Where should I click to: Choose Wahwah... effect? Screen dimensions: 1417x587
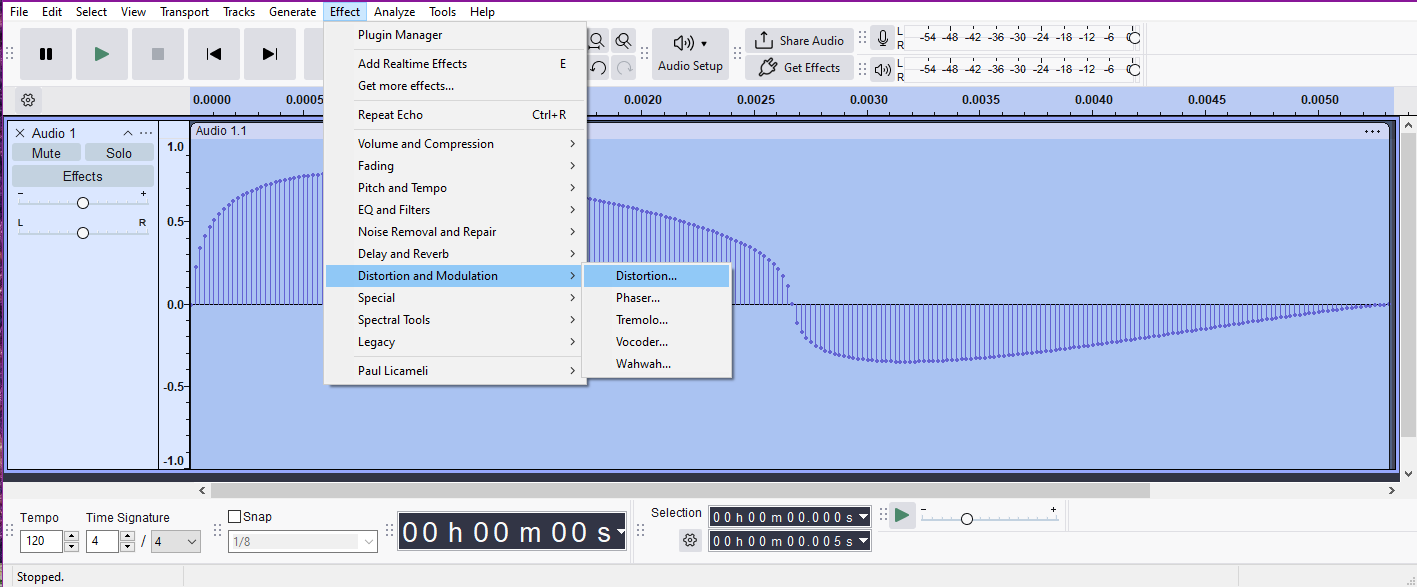pos(657,364)
